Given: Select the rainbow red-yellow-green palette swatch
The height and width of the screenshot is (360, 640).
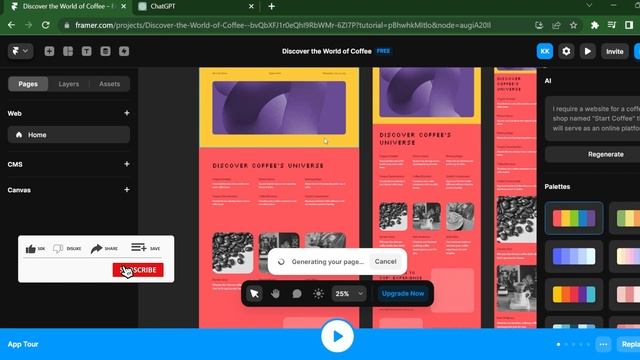Looking at the screenshot, I should tap(574, 218).
